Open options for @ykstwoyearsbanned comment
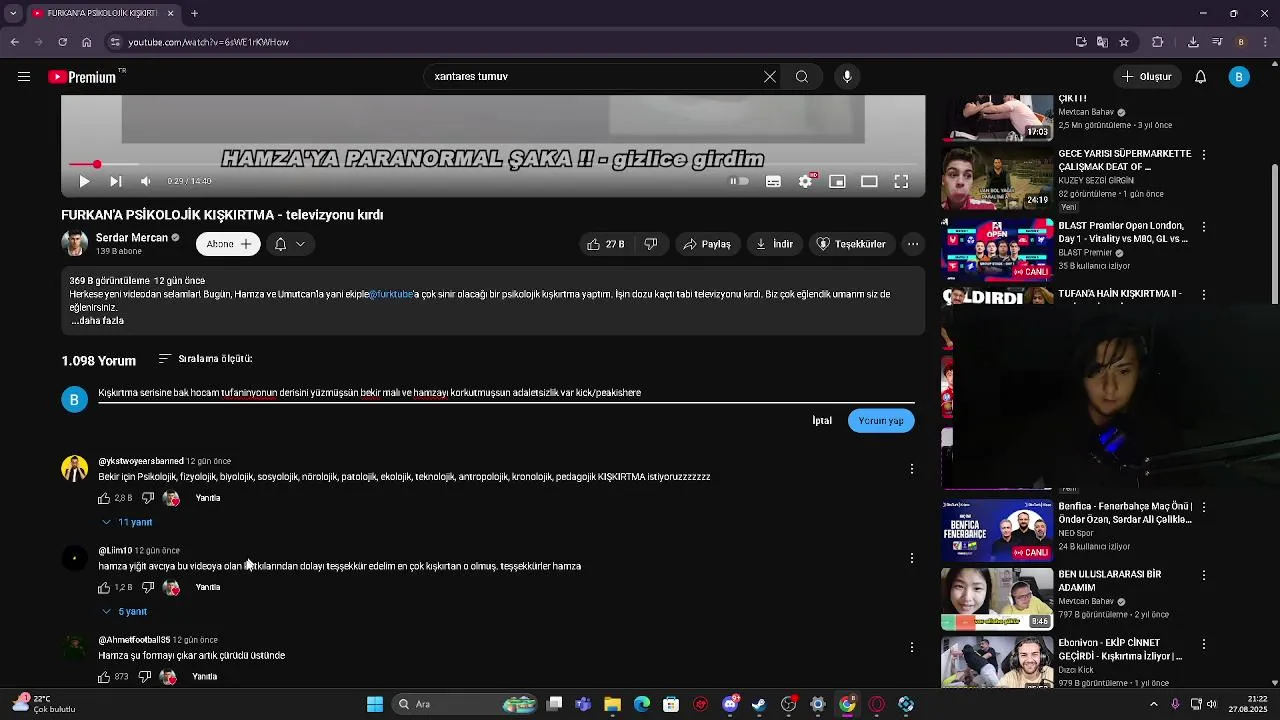Image resolution: width=1280 pixels, height=720 pixels. click(x=912, y=469)
